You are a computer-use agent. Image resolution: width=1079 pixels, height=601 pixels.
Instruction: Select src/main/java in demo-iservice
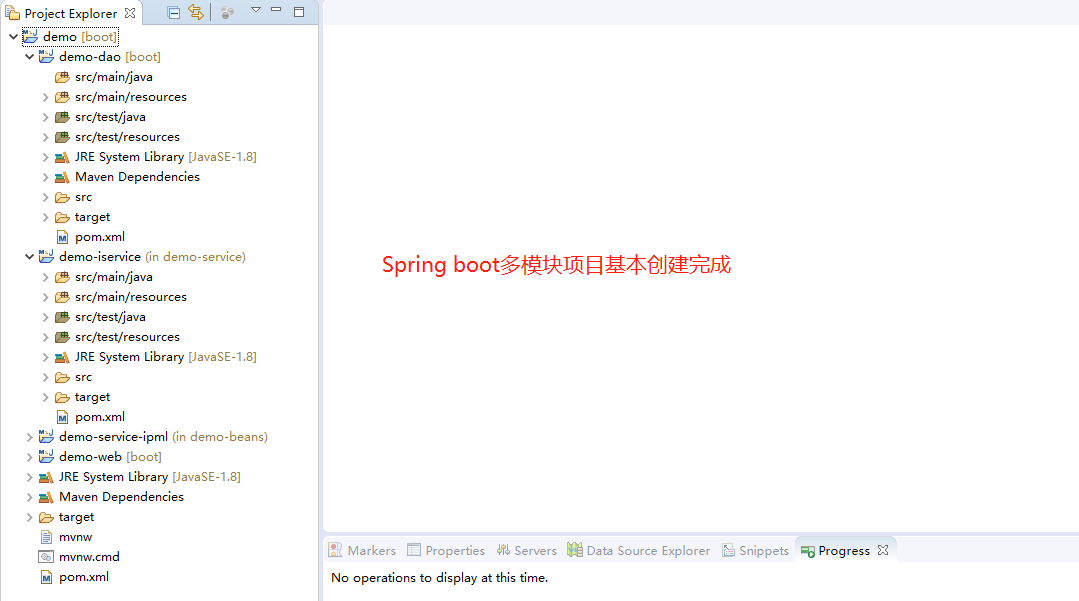click(114, 277)
